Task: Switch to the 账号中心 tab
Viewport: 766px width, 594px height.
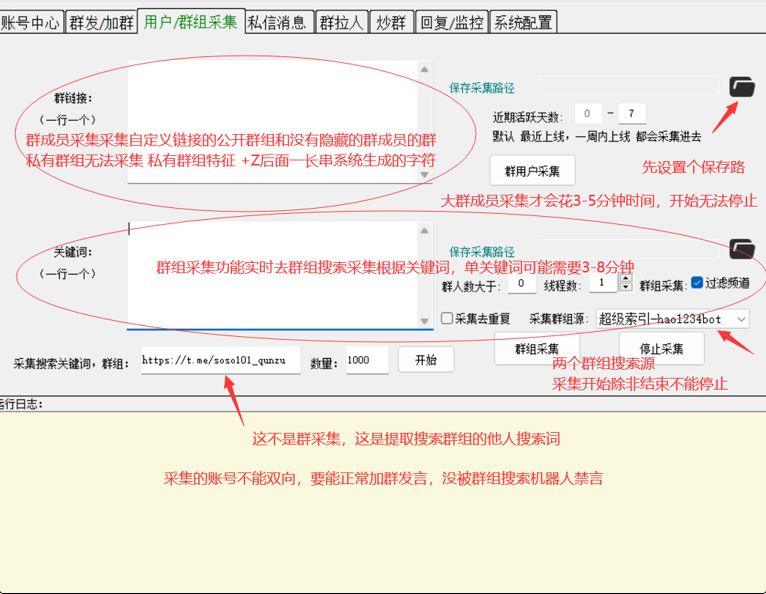Action: 31,22
